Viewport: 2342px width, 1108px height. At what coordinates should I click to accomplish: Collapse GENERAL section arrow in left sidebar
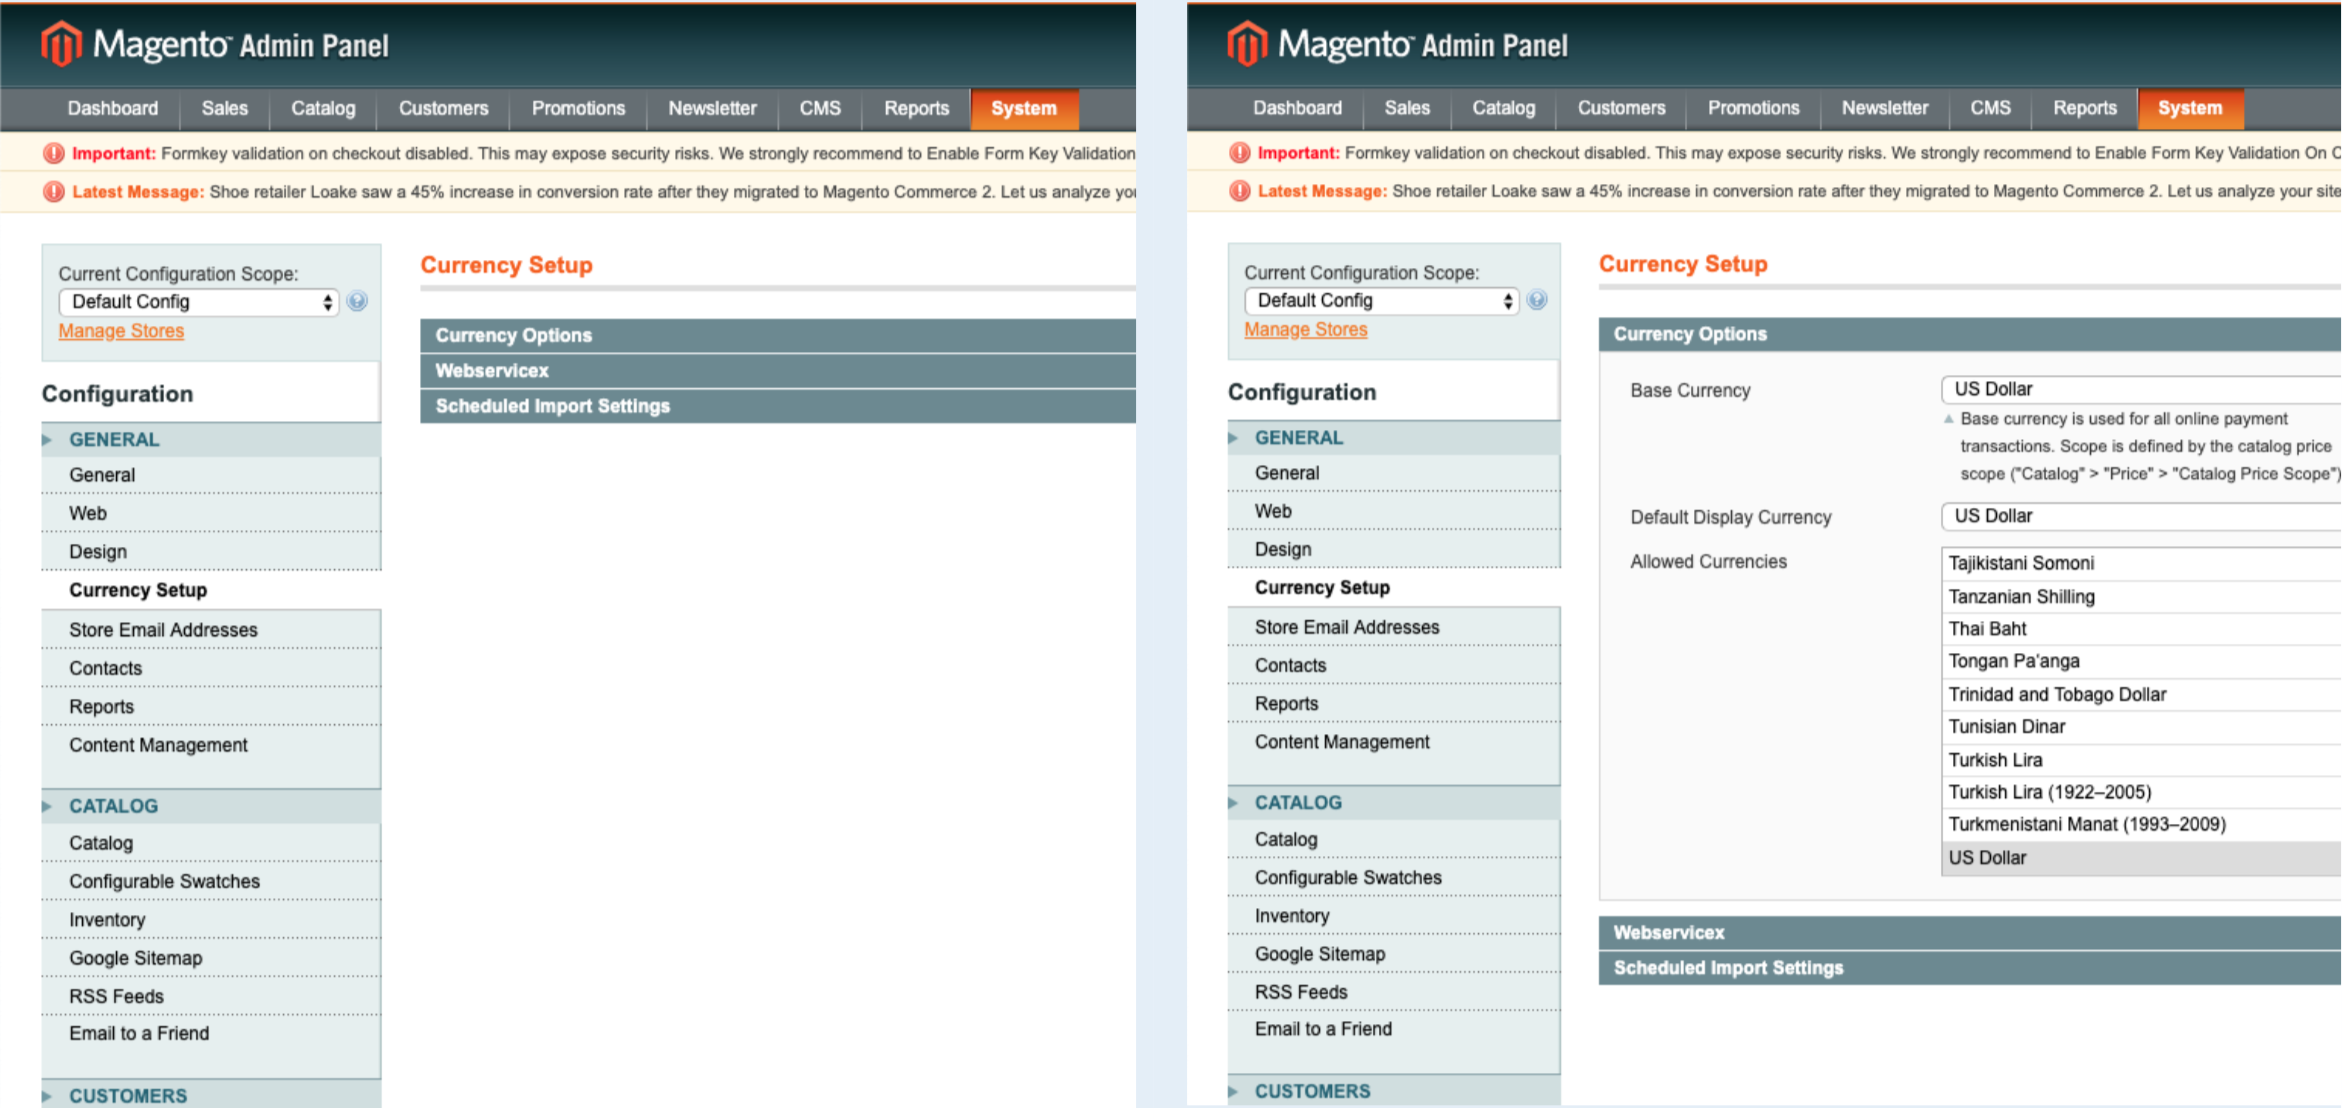(x=47, y=439)
